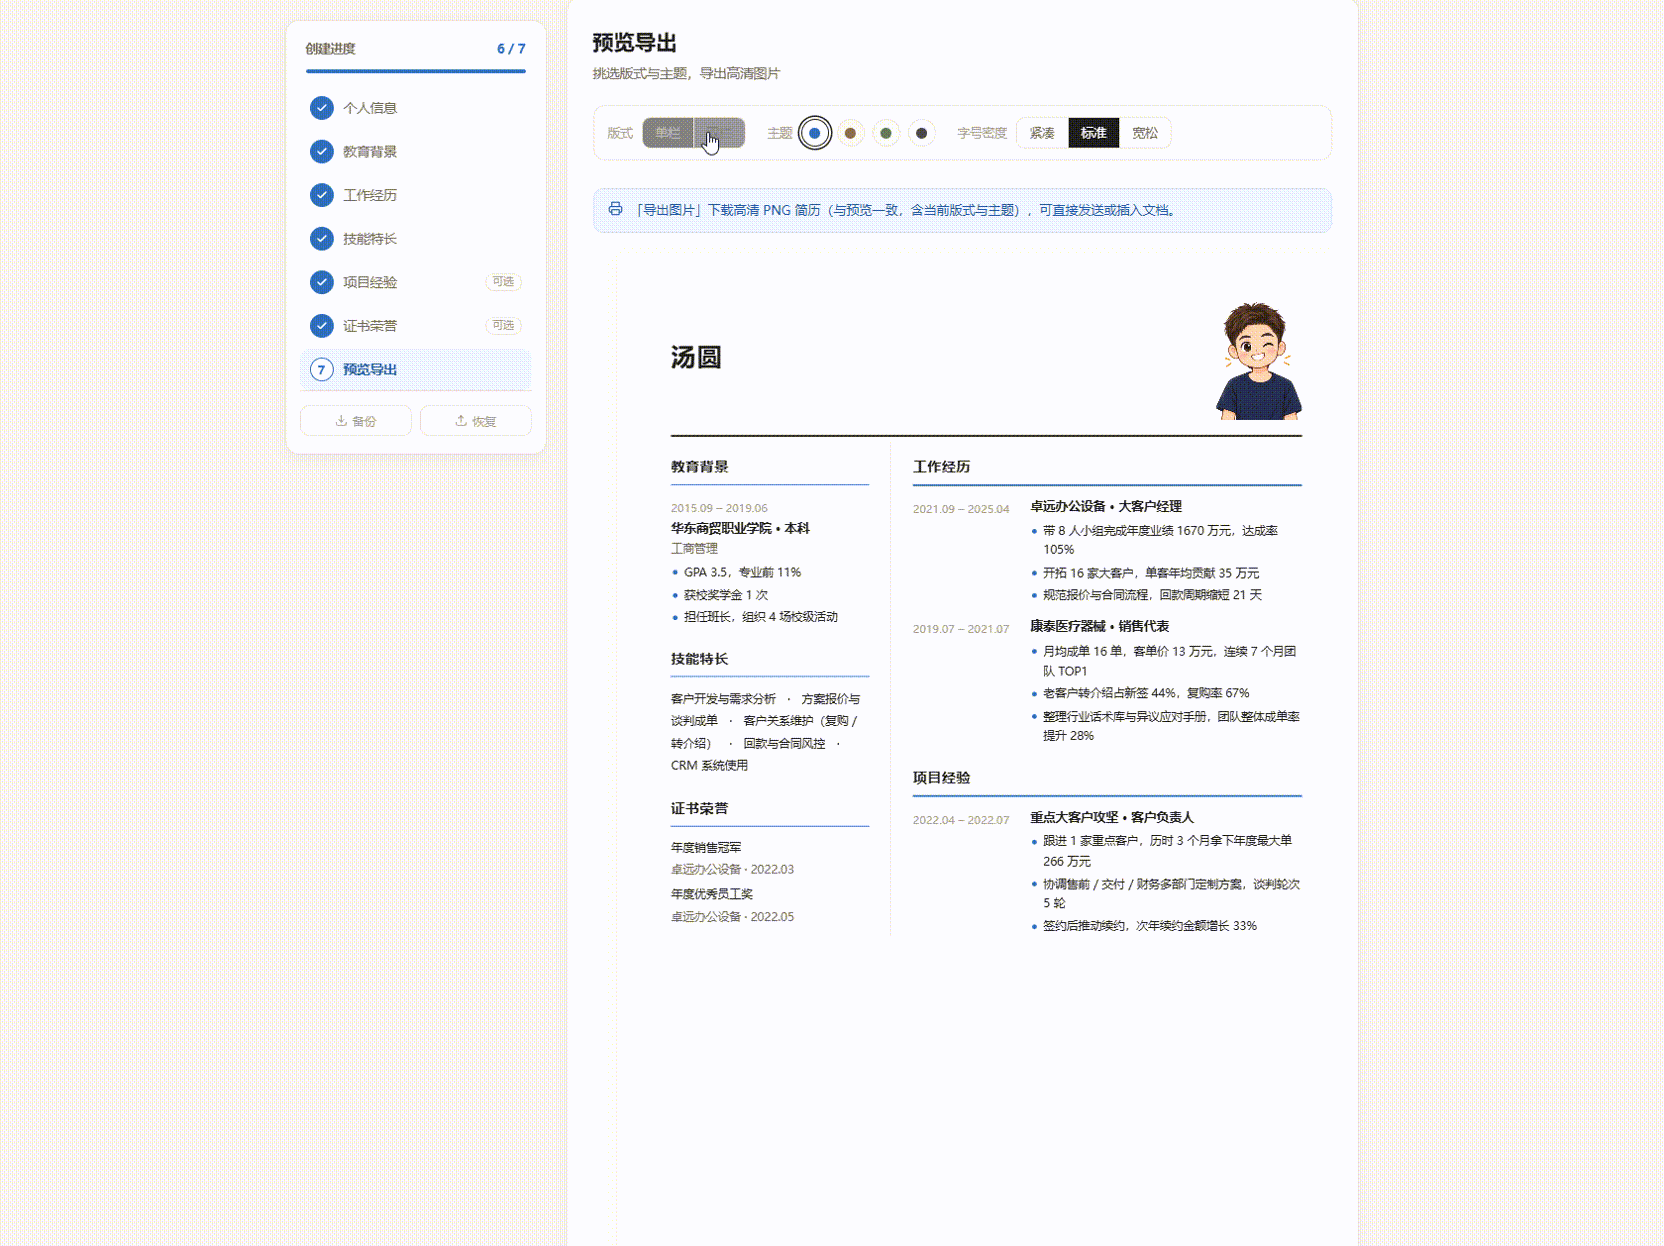
Task: Click the 技能特长 heading in the resume preview
Action: coord(700,659)
